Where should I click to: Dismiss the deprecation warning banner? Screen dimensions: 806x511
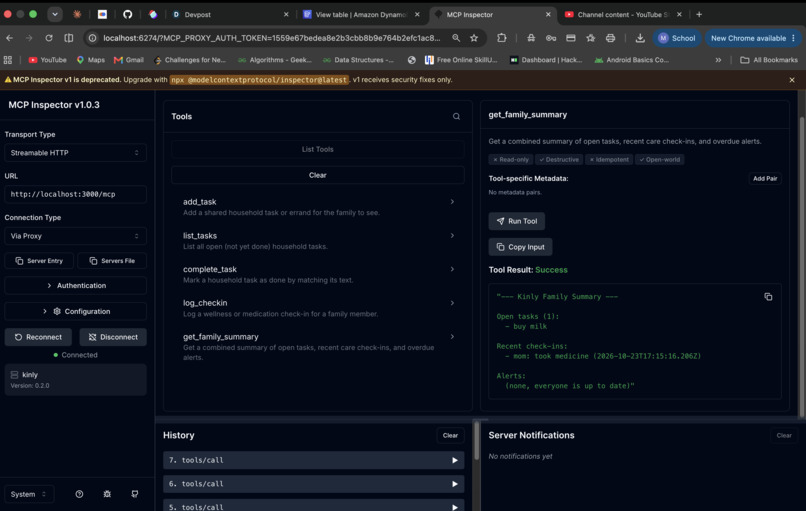click(x=792, y=80)
